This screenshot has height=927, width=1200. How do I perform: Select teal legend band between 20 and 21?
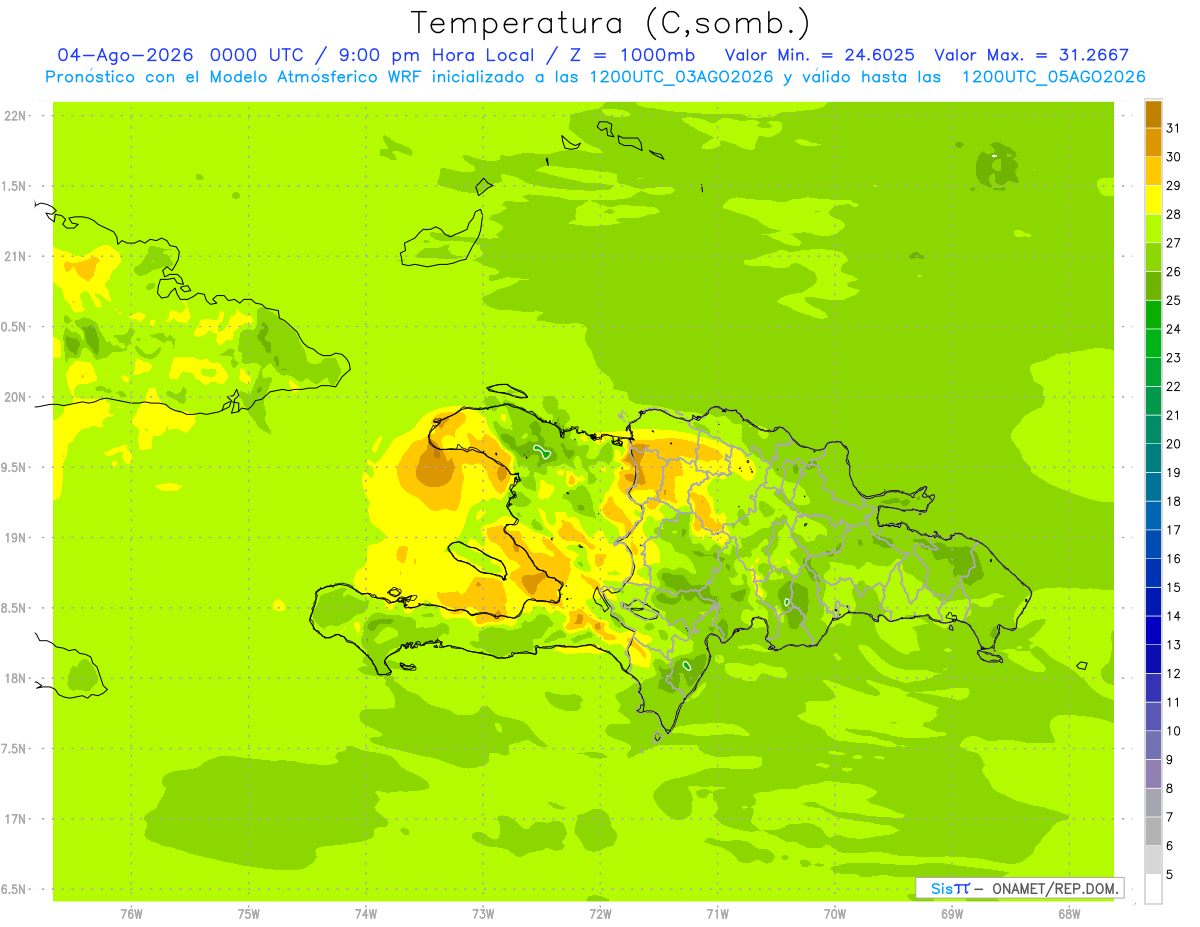(1153, 429)
